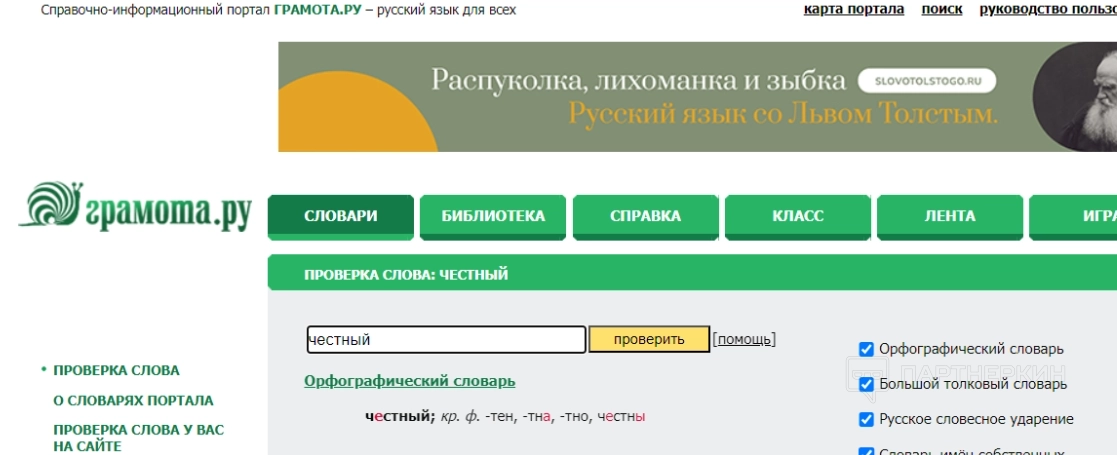The image size is (1117, 455).
Task: Switch to the БИБЛИОТЕКА tab
Action: [x=493, y=216]
